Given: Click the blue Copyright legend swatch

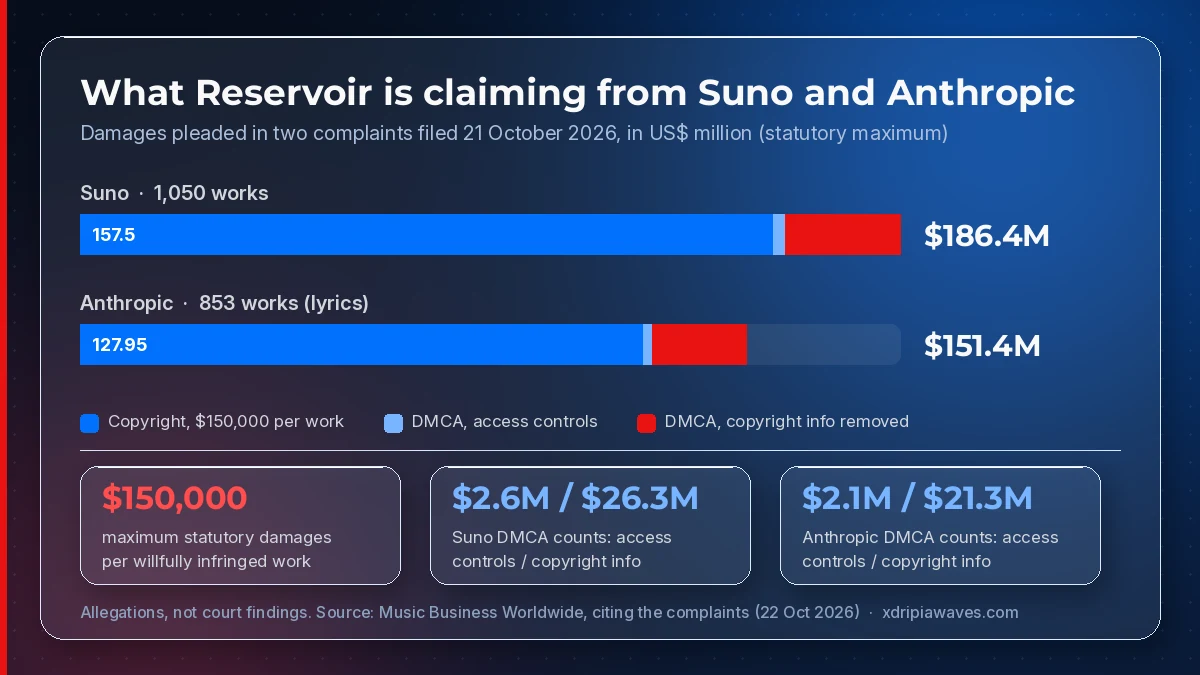Looking at the screenshot, I should tap(89, 423).
